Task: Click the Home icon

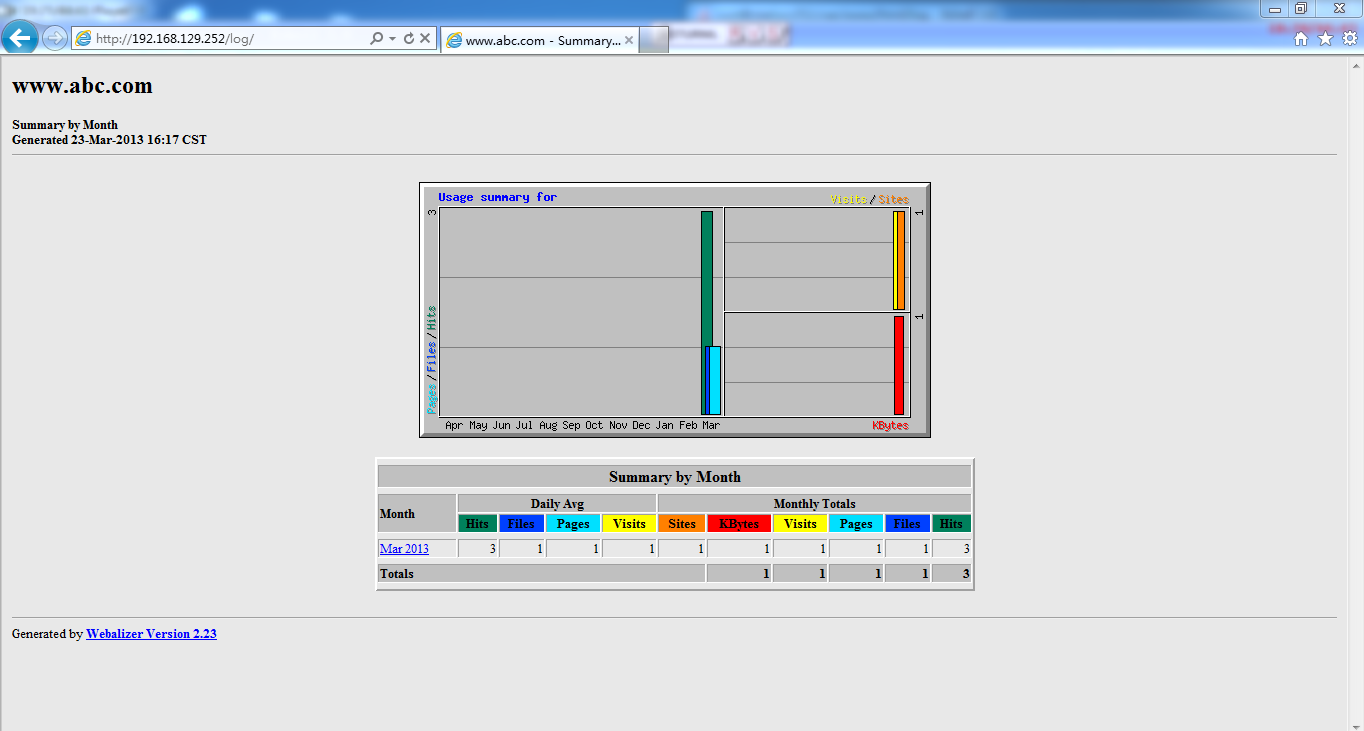Action: point(1300,39)
